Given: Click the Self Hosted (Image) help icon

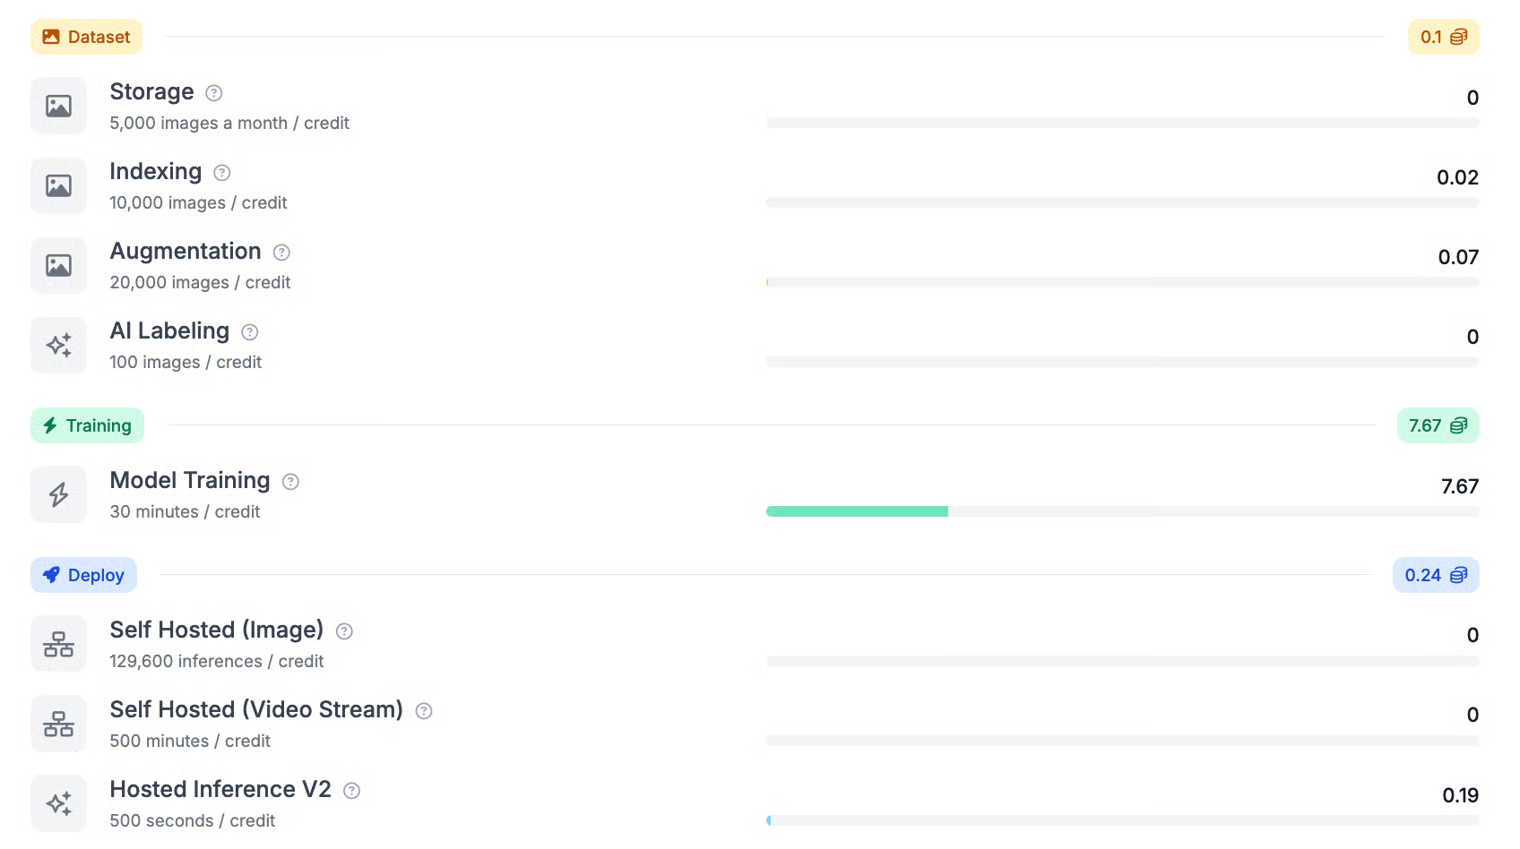Looking at the screenshot, I should point(344,631).
